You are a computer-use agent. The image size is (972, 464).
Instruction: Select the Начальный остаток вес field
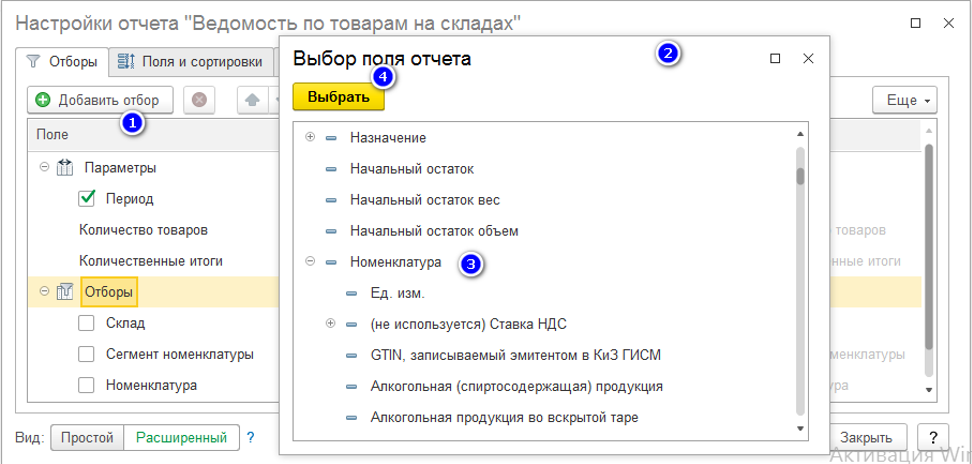coord(425,200)
